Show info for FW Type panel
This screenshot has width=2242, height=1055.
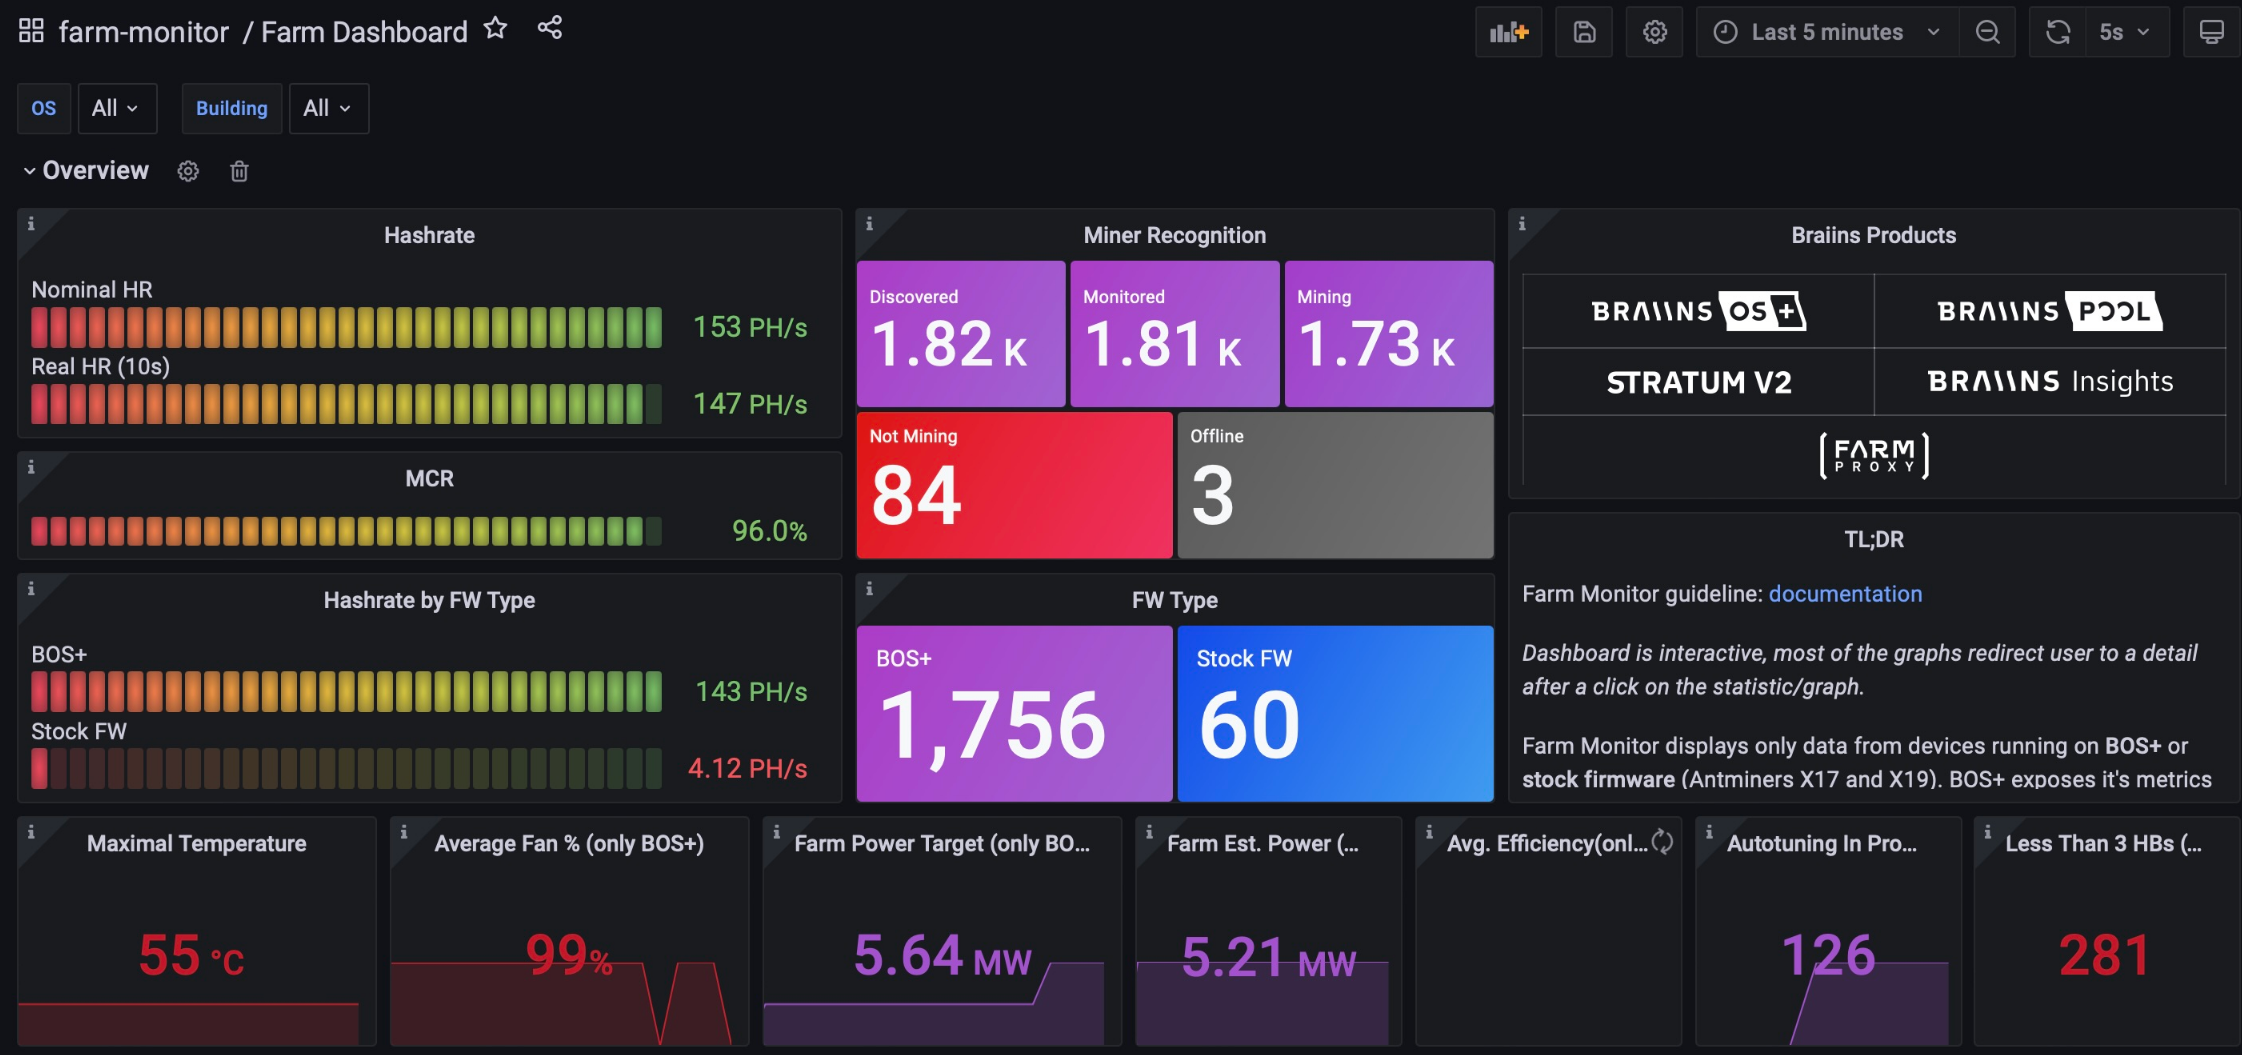click(869, 589)
